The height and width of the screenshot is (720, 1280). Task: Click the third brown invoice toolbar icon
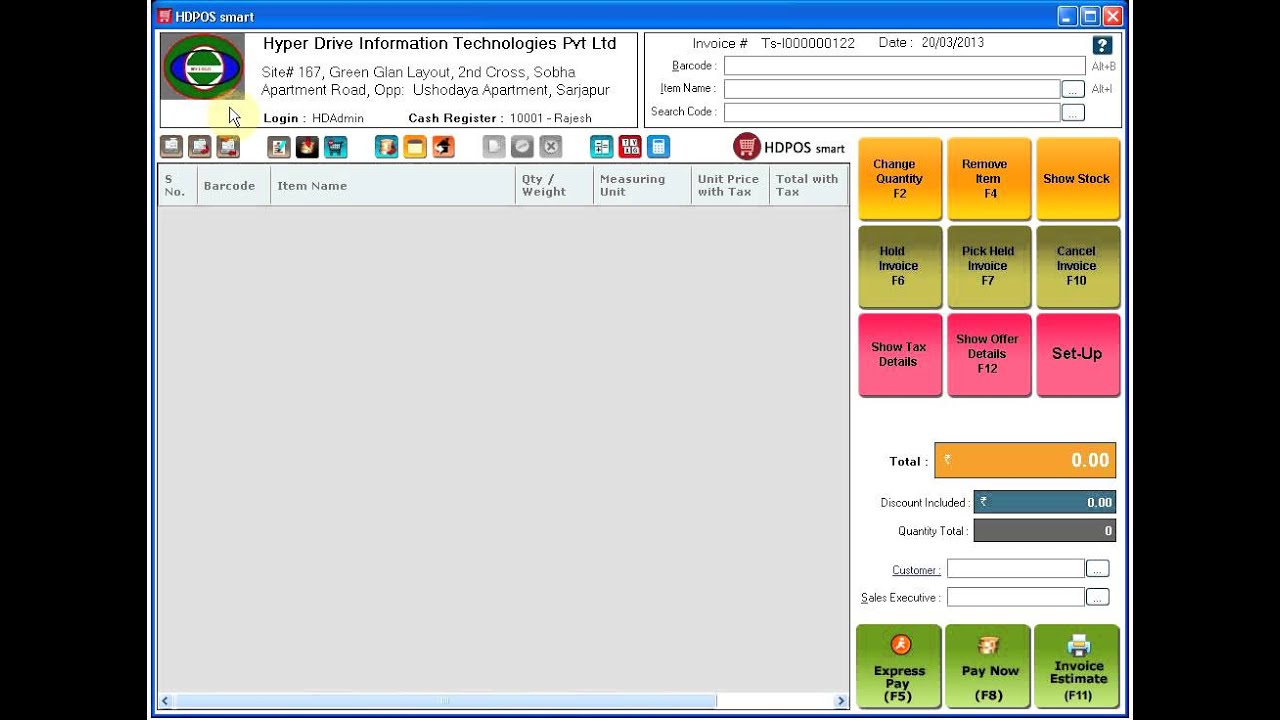tap(228, 147)
